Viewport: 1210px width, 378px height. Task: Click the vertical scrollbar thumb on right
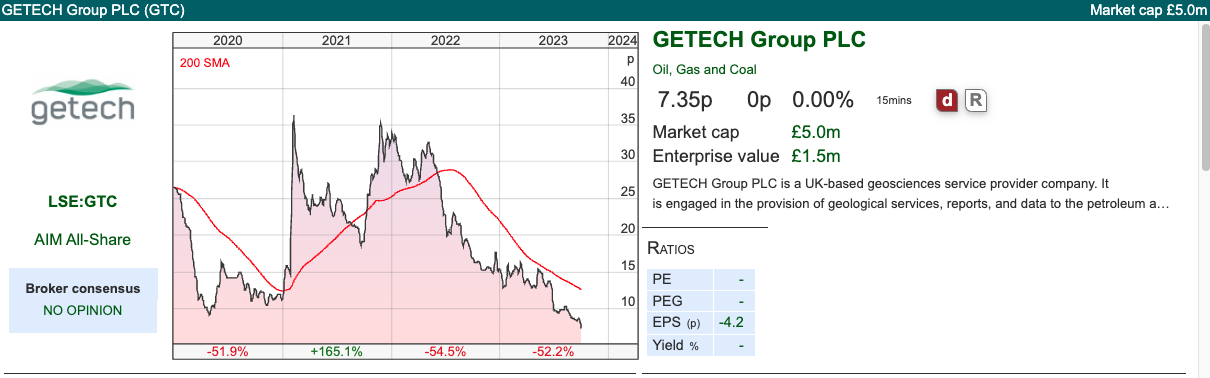1204,100
